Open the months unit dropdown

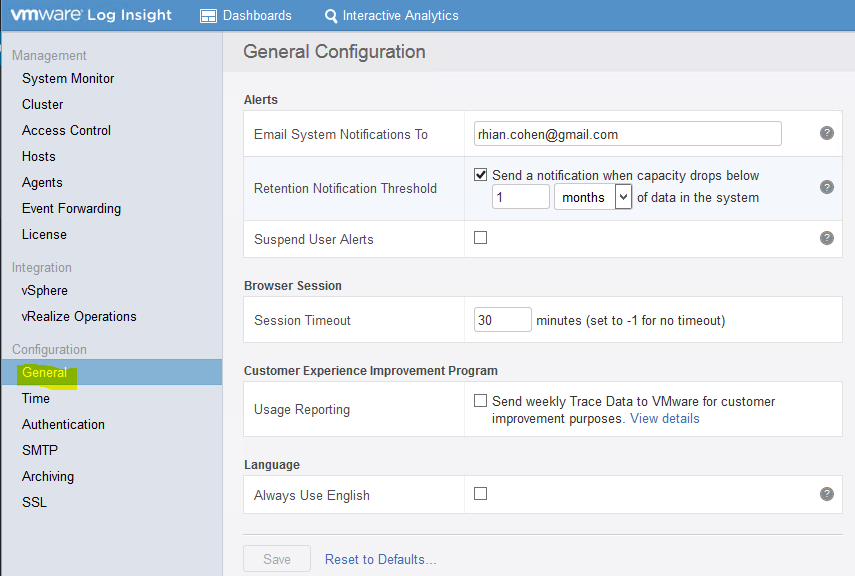click(593, 197)
